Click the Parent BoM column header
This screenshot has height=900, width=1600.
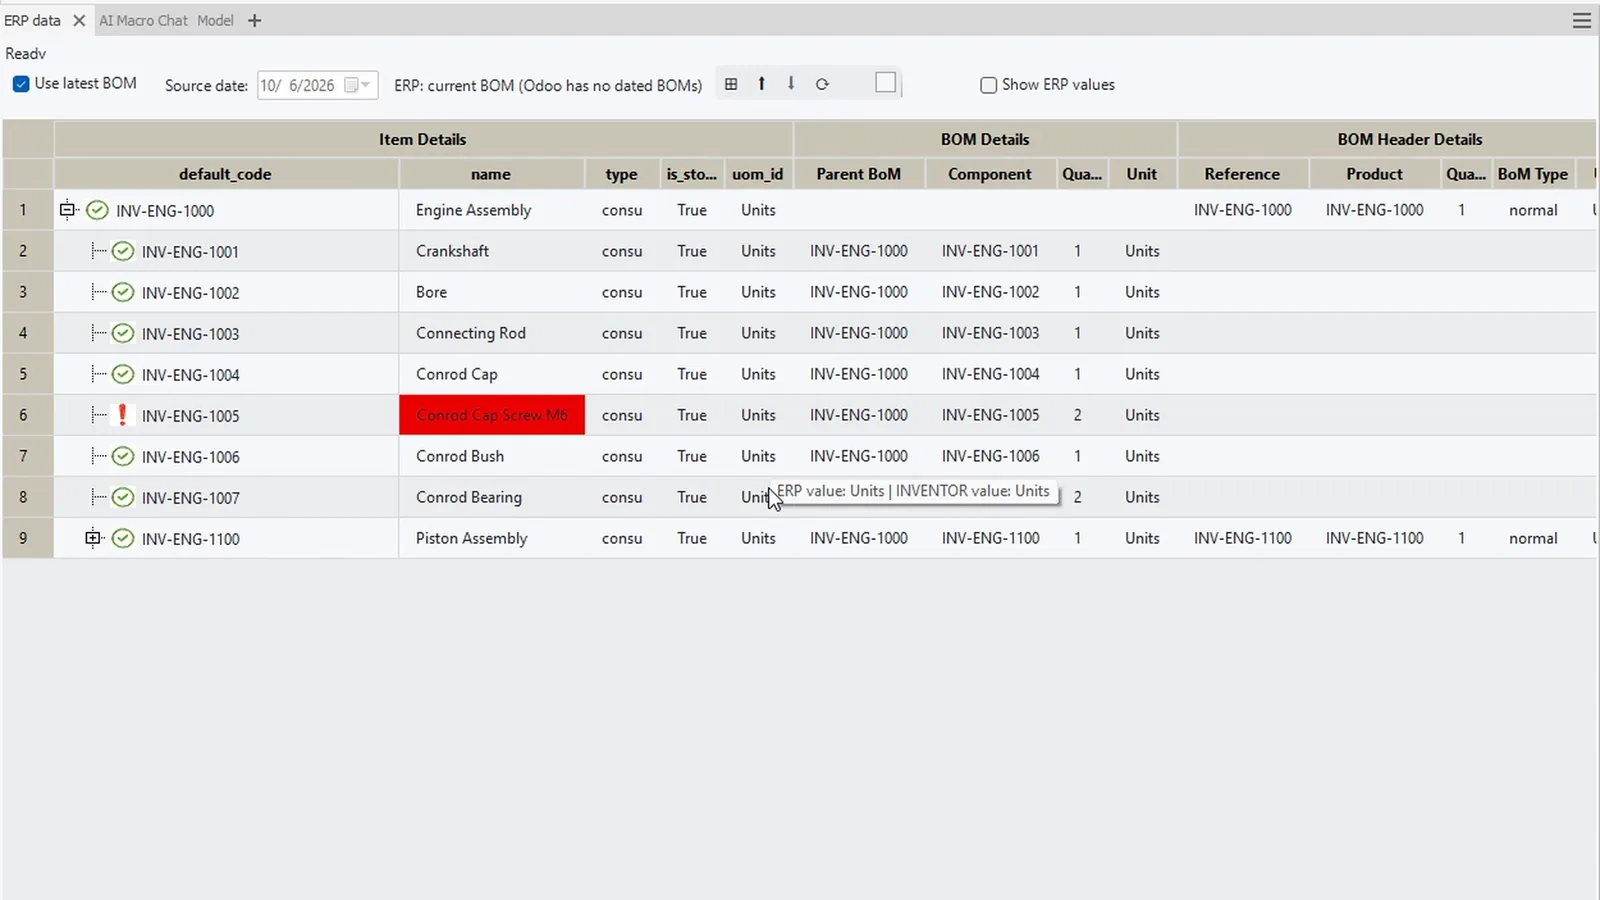point(859,173)
